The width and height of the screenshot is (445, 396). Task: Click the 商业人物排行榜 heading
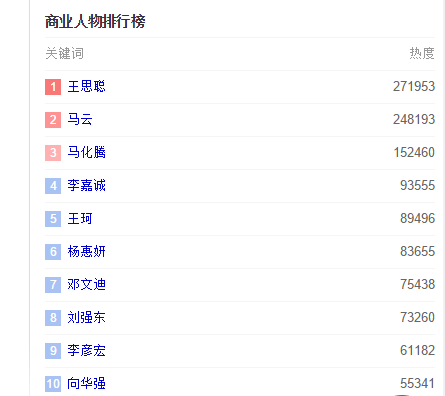pyautogui.click(x=95, y=22)
